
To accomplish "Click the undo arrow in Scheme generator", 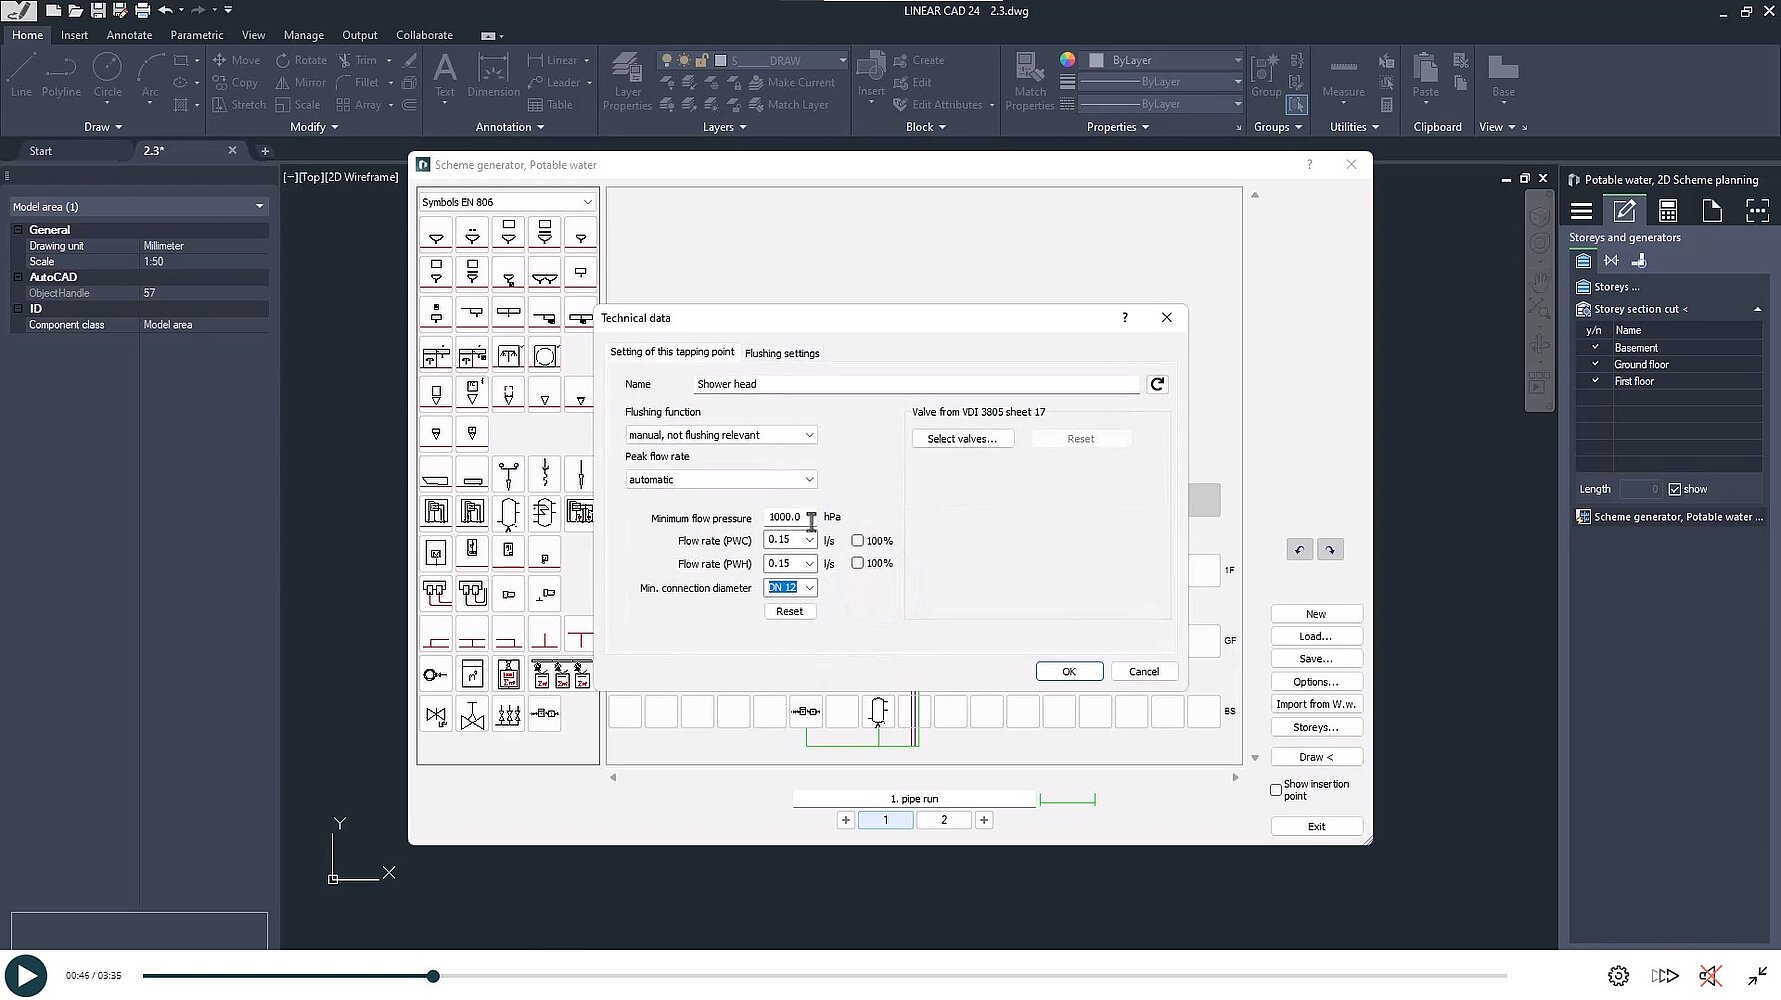I will pos(1299,550).
